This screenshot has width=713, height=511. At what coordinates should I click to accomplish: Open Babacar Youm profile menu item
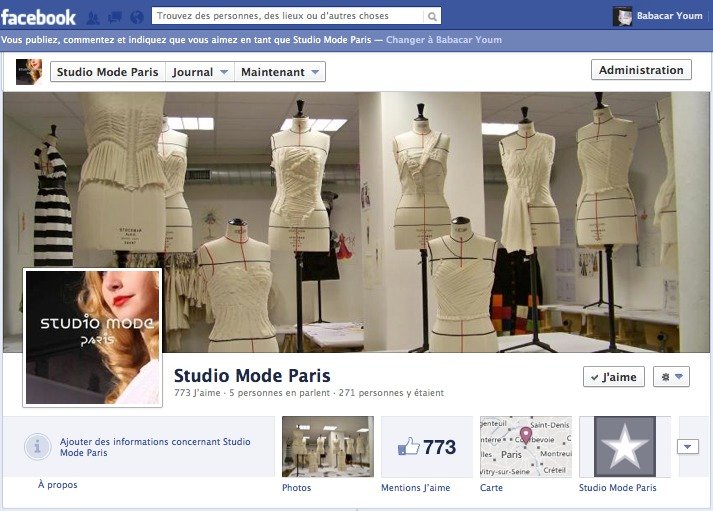(x=658, y=16)
